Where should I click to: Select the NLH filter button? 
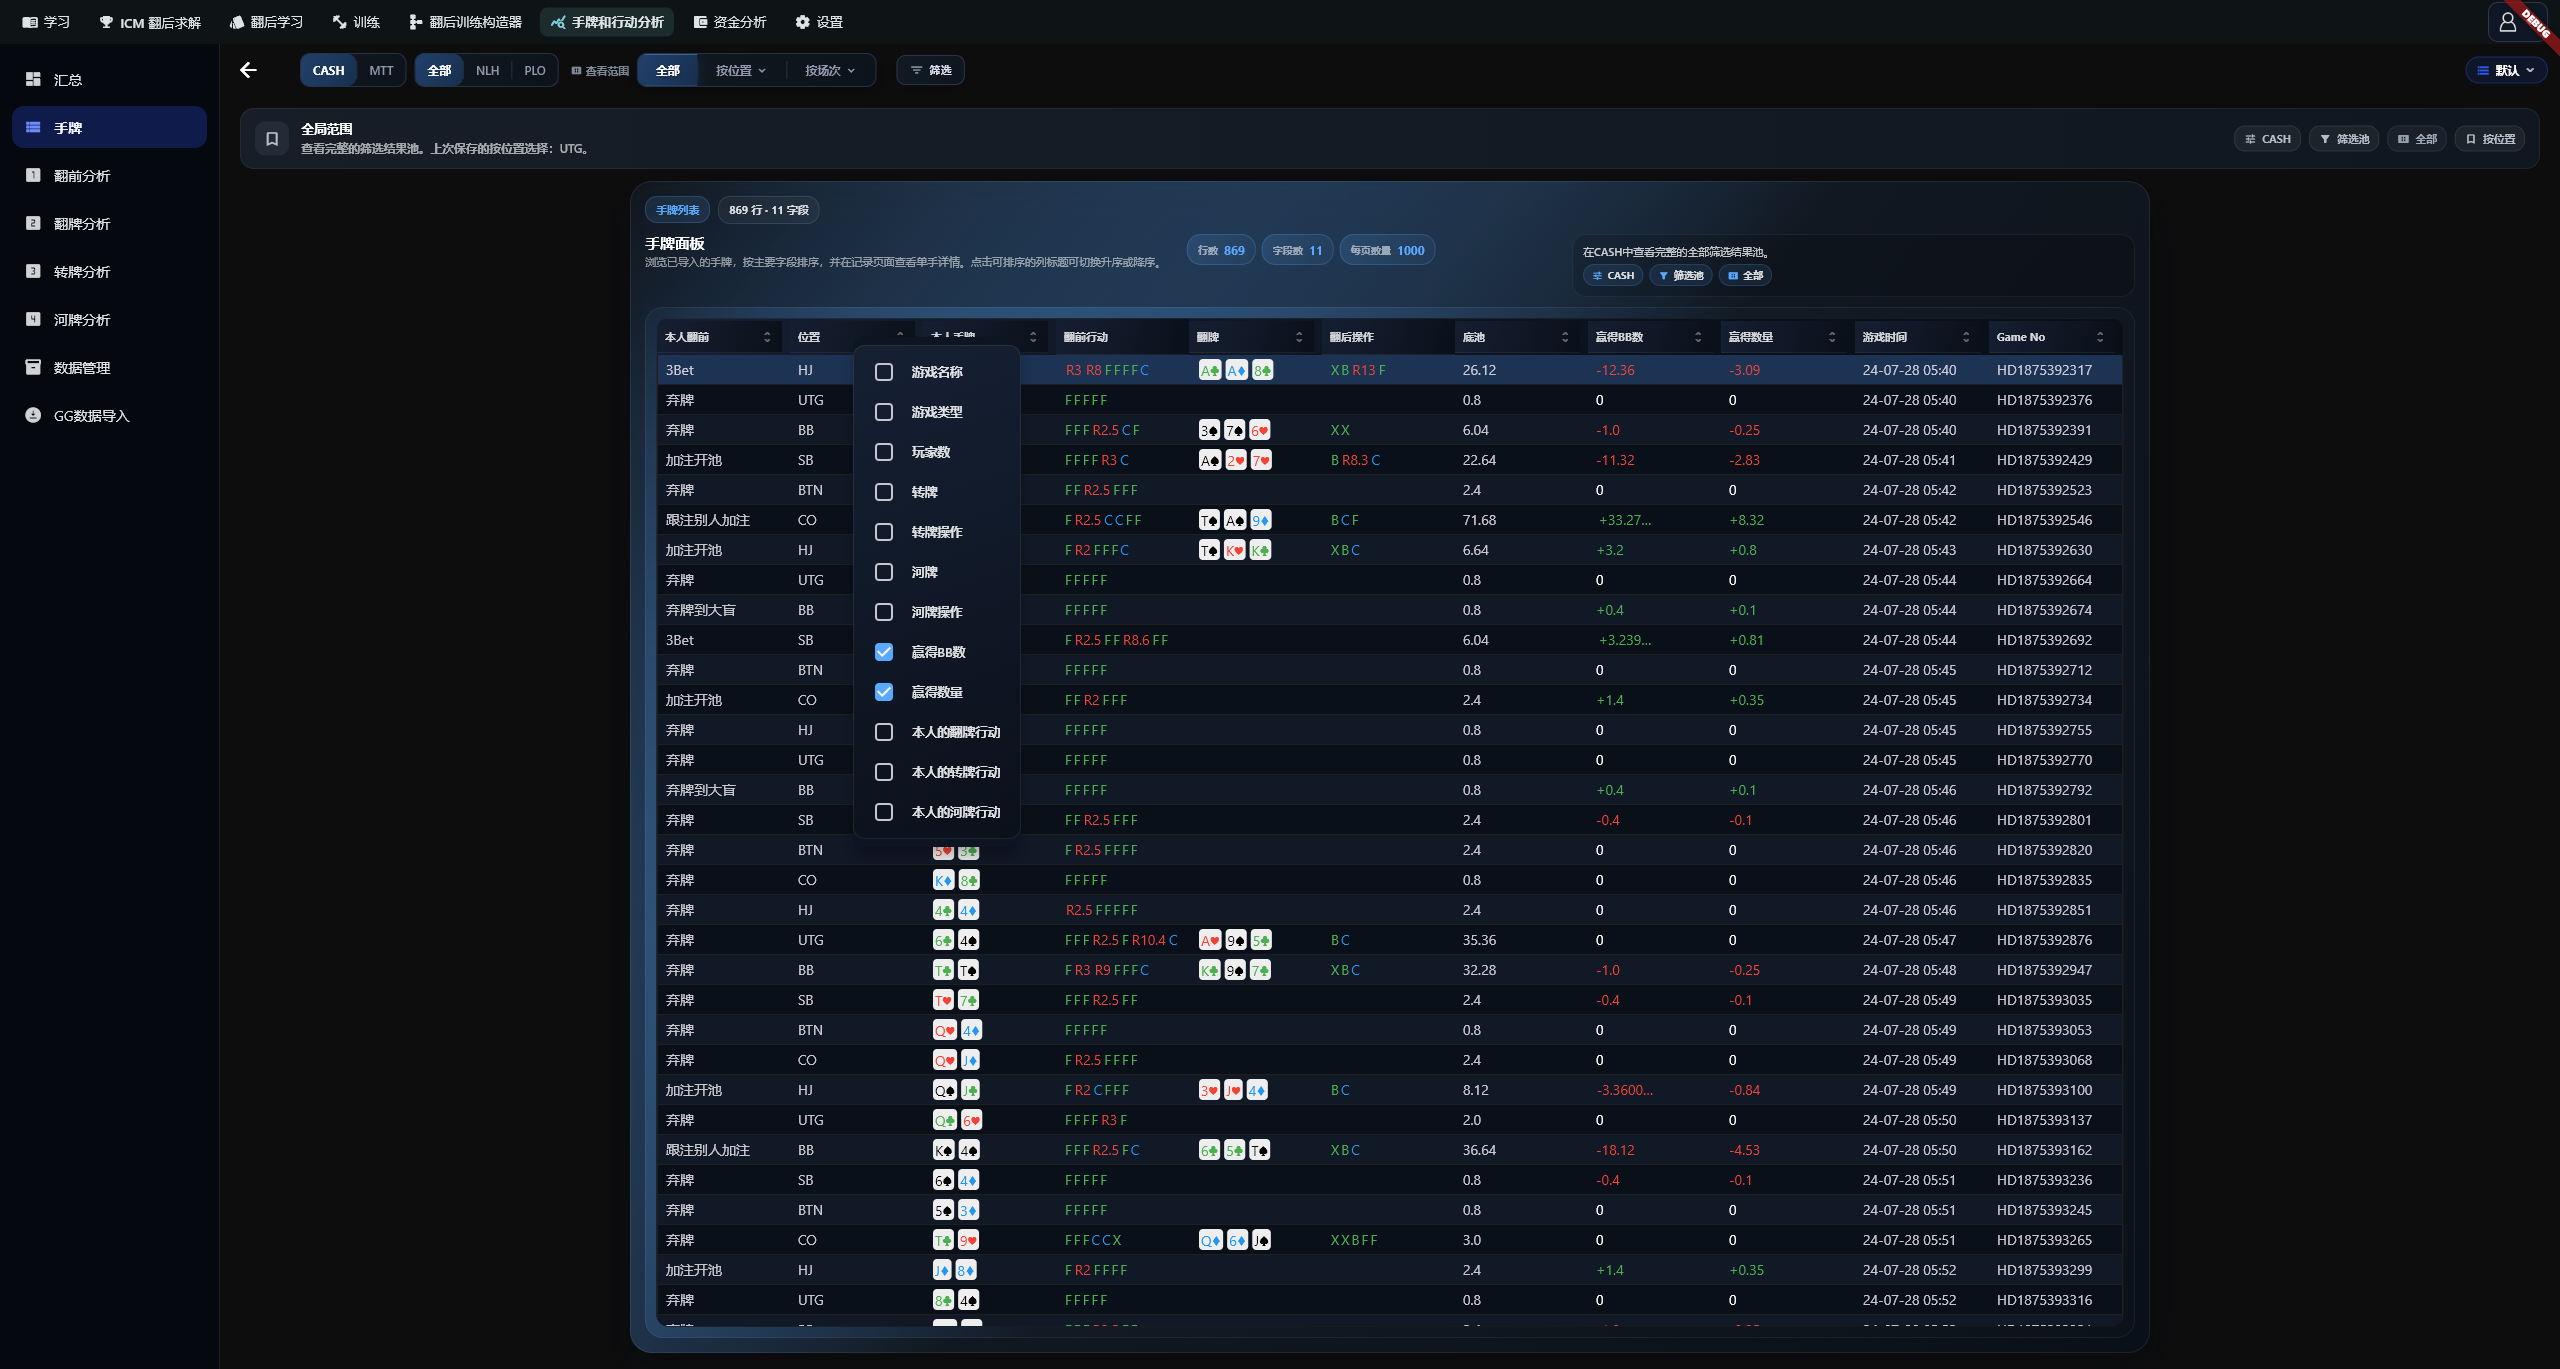(x=487, y=70)
